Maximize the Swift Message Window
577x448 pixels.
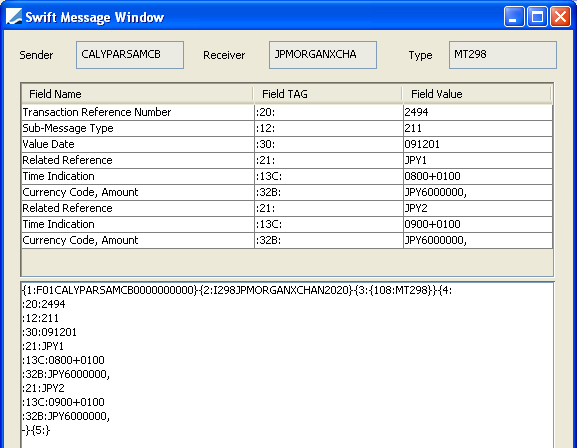(537, 17)
